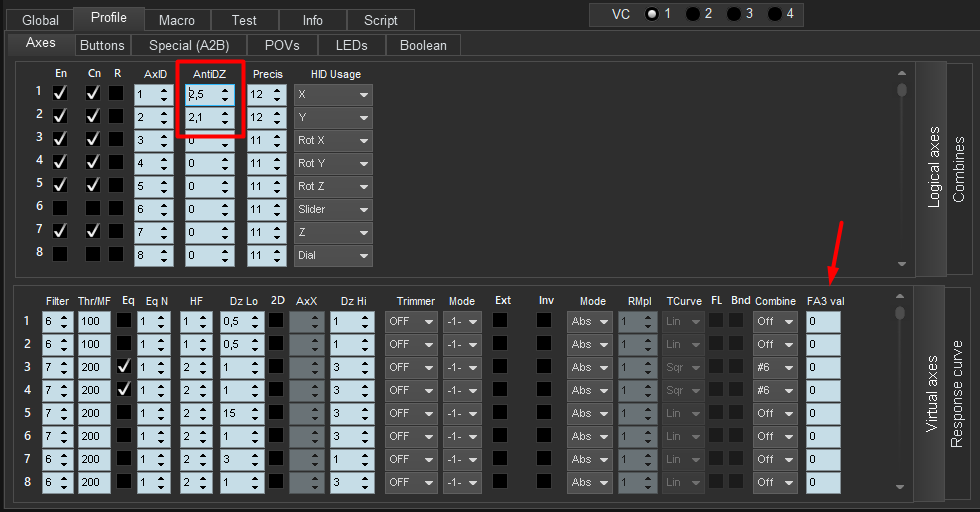This screenshot has width=980, height=512.
Task: Enable the En checkbox for logical axis 6
Action: 60,209
